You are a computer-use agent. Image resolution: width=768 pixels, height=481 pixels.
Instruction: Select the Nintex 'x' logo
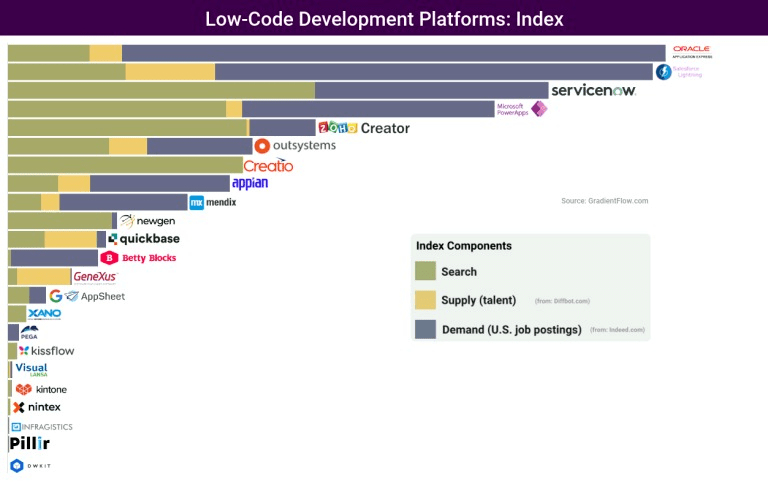click(19, 407)
